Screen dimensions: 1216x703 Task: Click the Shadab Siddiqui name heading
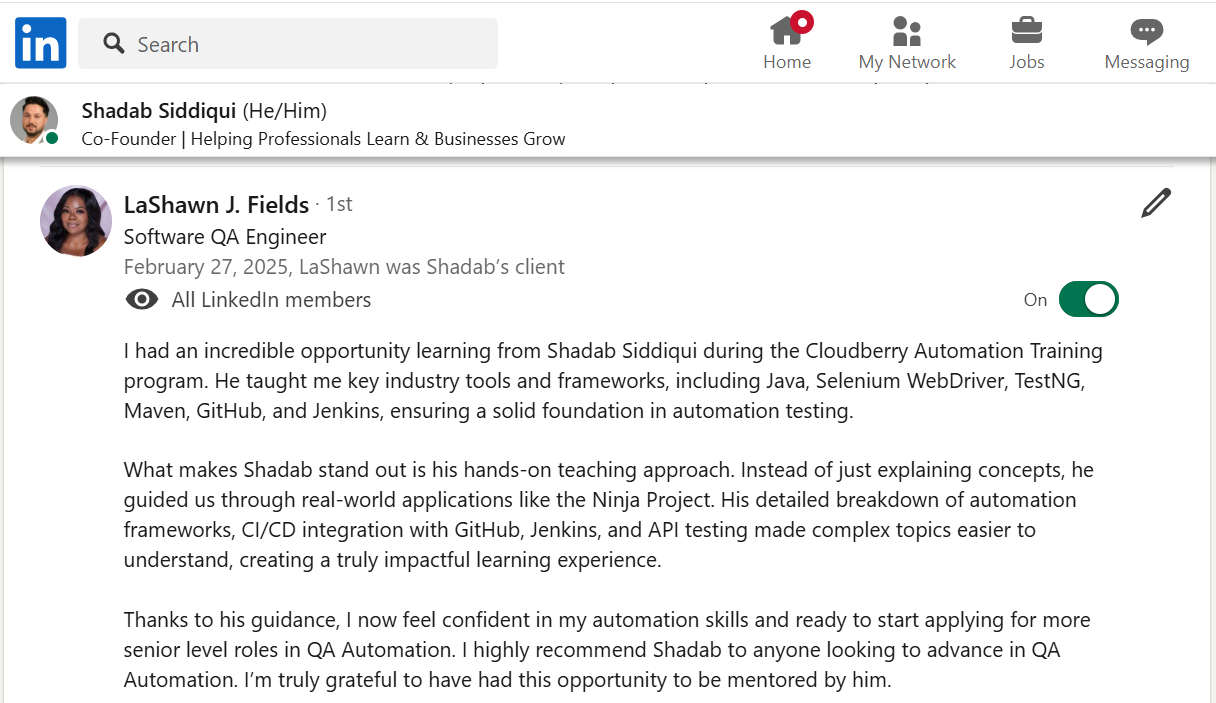pos(159,110)
